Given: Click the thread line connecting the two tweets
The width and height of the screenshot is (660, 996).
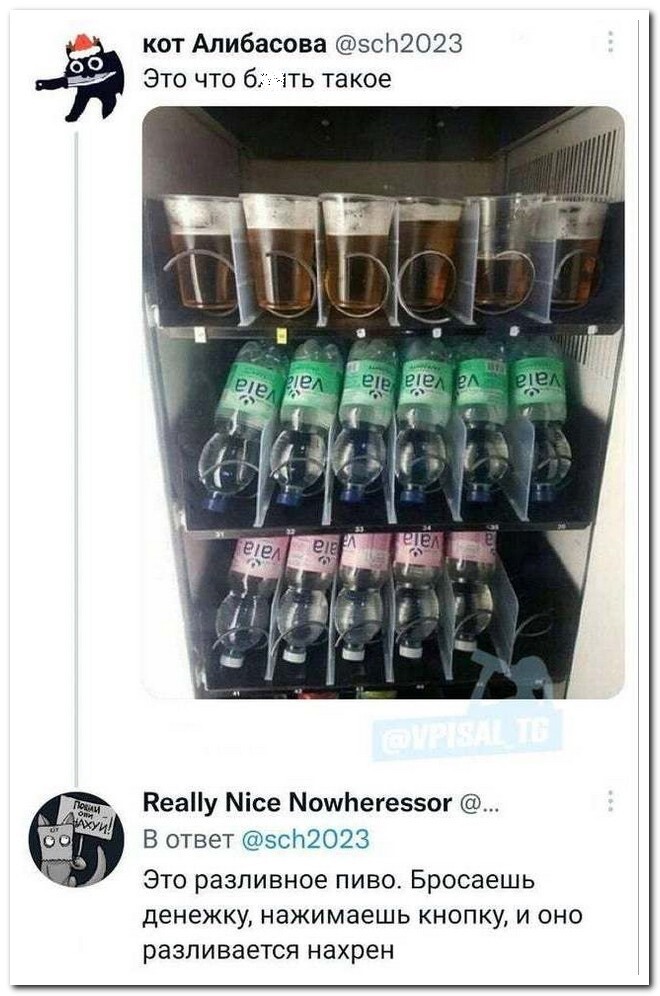Looking at the screenshot, I should pos(78,450).
